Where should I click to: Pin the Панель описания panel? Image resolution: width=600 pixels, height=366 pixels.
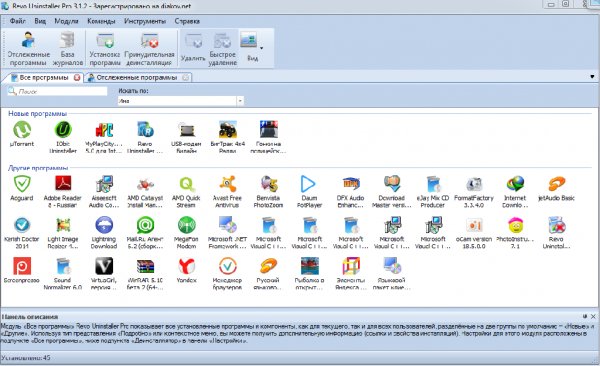(585, 317)
